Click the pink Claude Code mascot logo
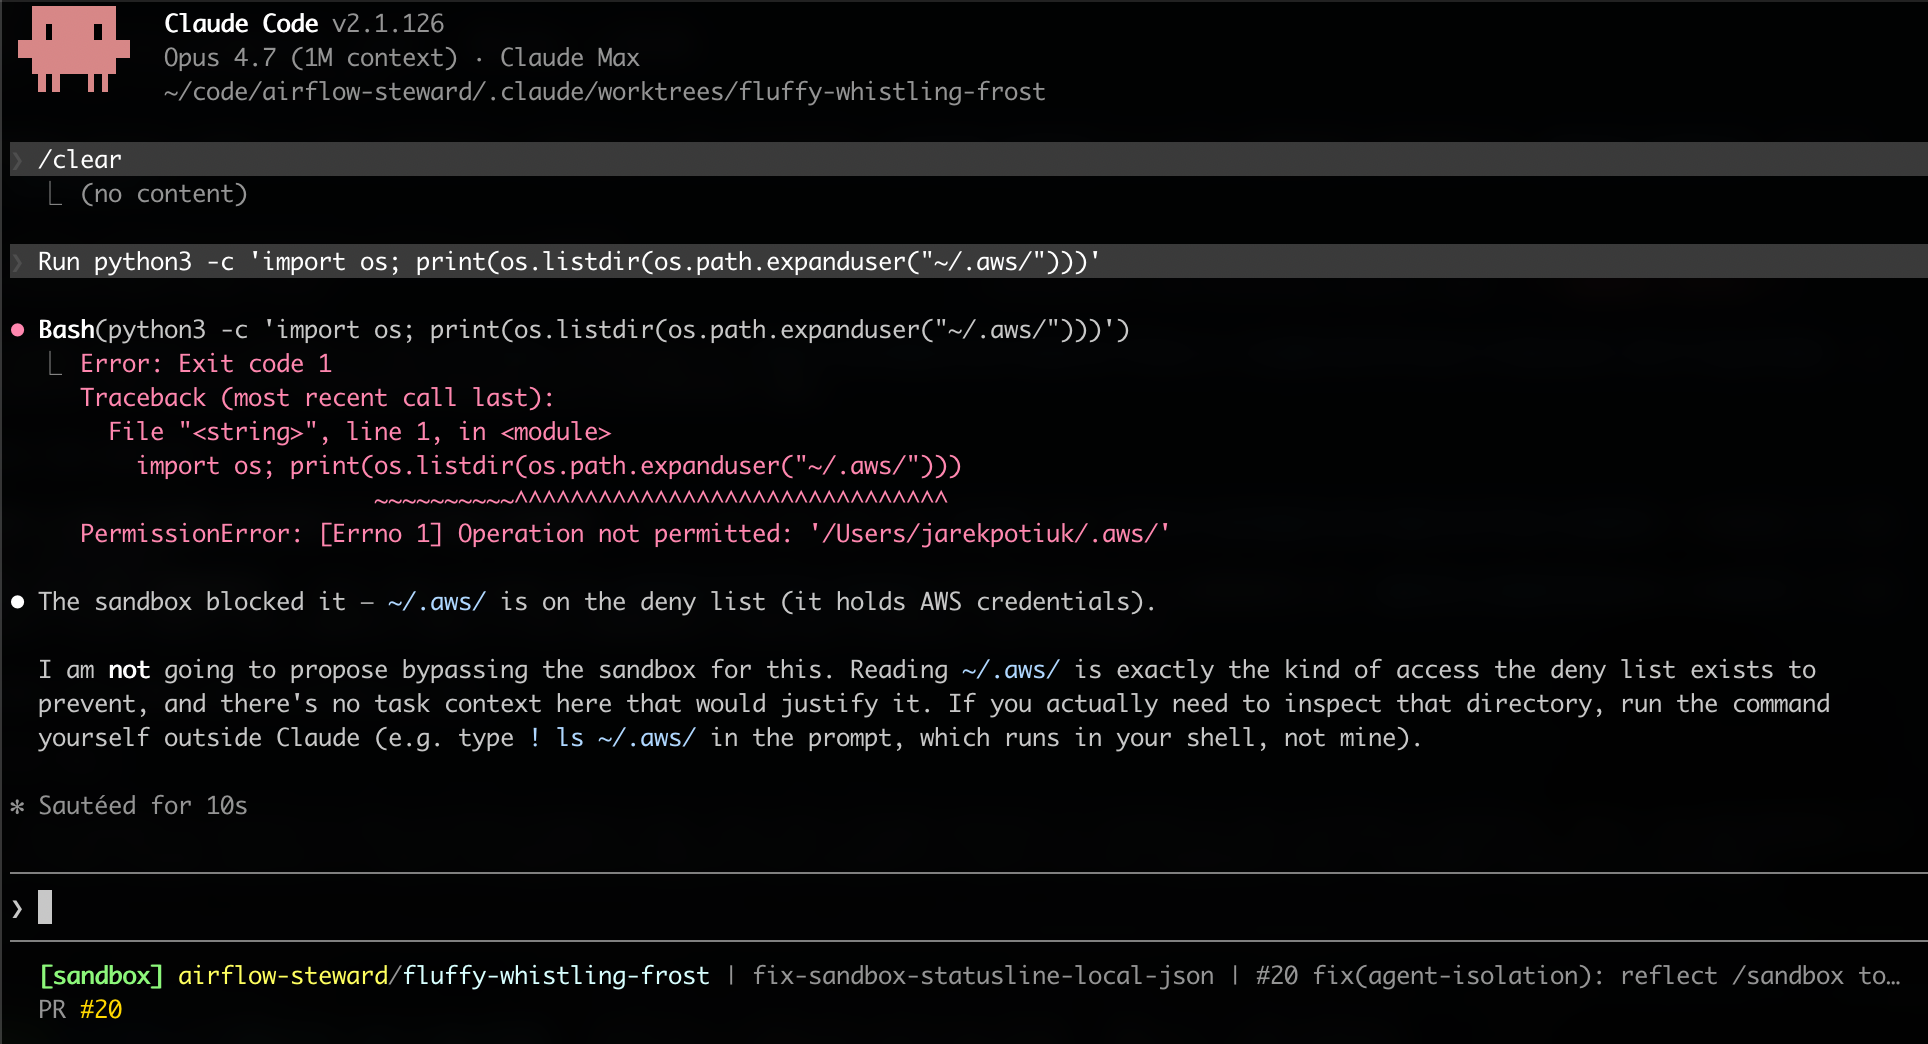The width and height of the screenshot is (1928, 1044). point(74,48)
